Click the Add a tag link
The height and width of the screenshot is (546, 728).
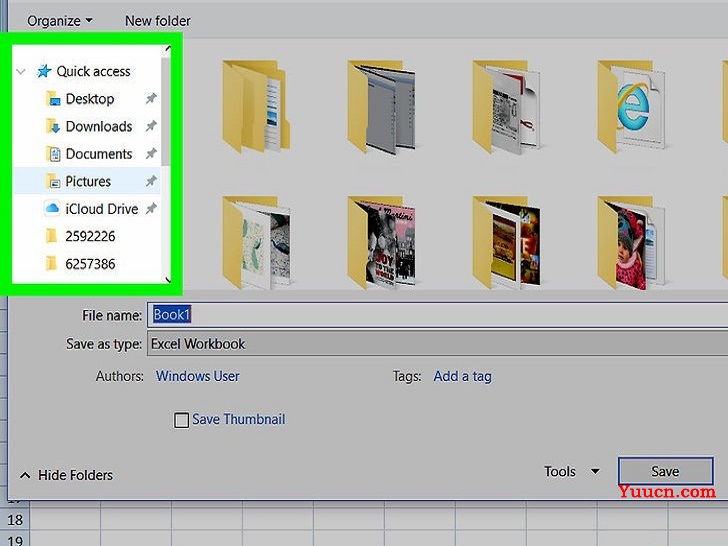(462, 376)
